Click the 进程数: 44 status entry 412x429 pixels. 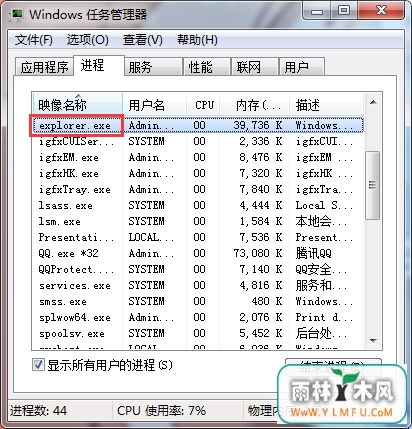click(x=38, y=410)
